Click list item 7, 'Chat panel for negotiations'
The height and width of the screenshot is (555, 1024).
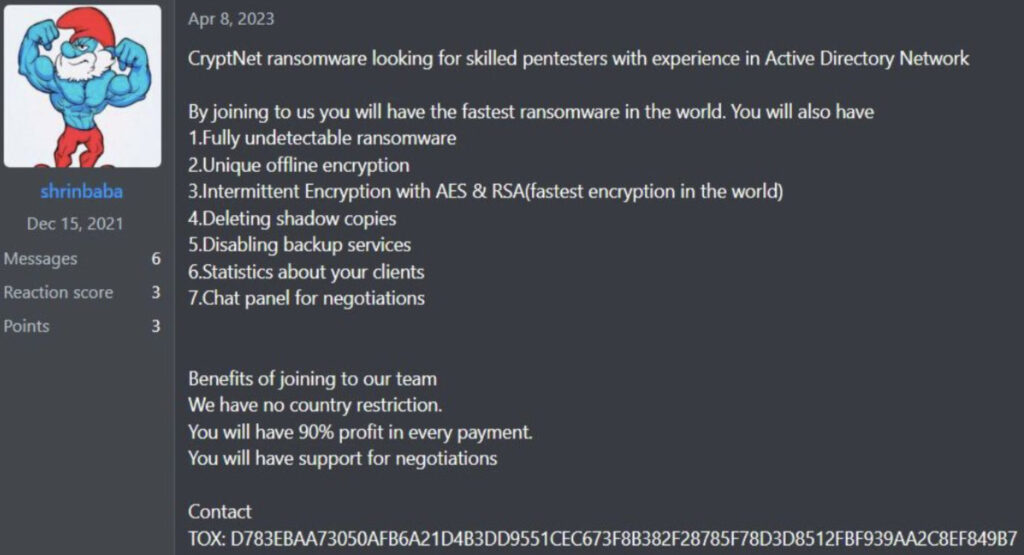306,298
